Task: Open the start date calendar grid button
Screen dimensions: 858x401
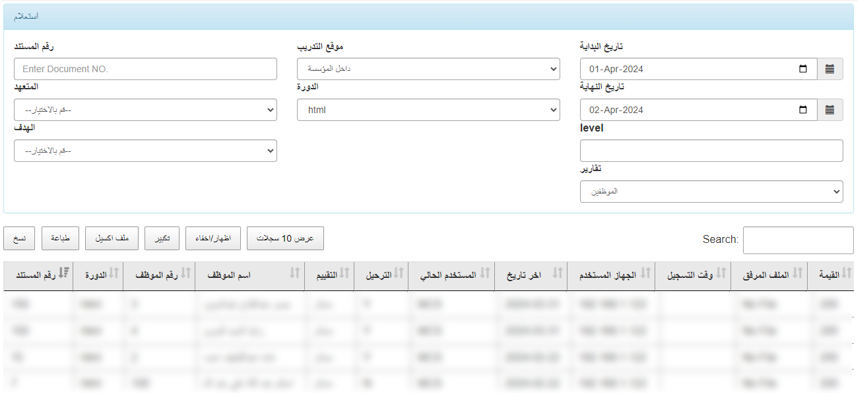Action: coord(829,69)
